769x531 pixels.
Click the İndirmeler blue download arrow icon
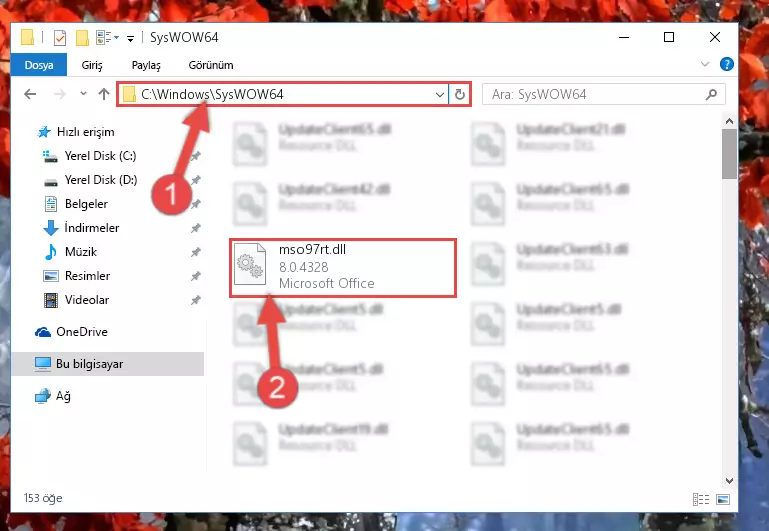coord(51,228)
